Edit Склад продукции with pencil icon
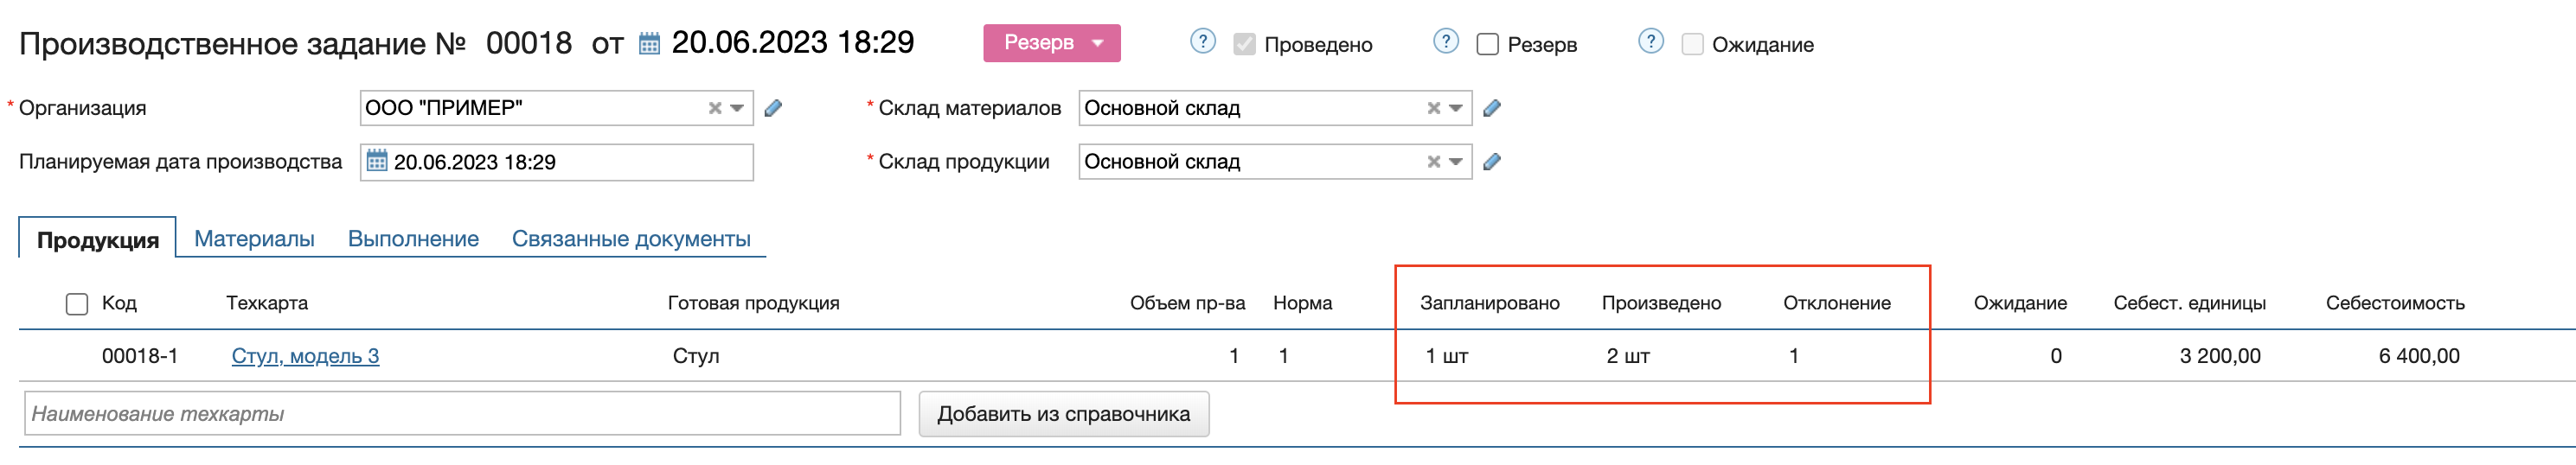The height and width of the screenshot is (465, 2576). tap(1492, 162)
